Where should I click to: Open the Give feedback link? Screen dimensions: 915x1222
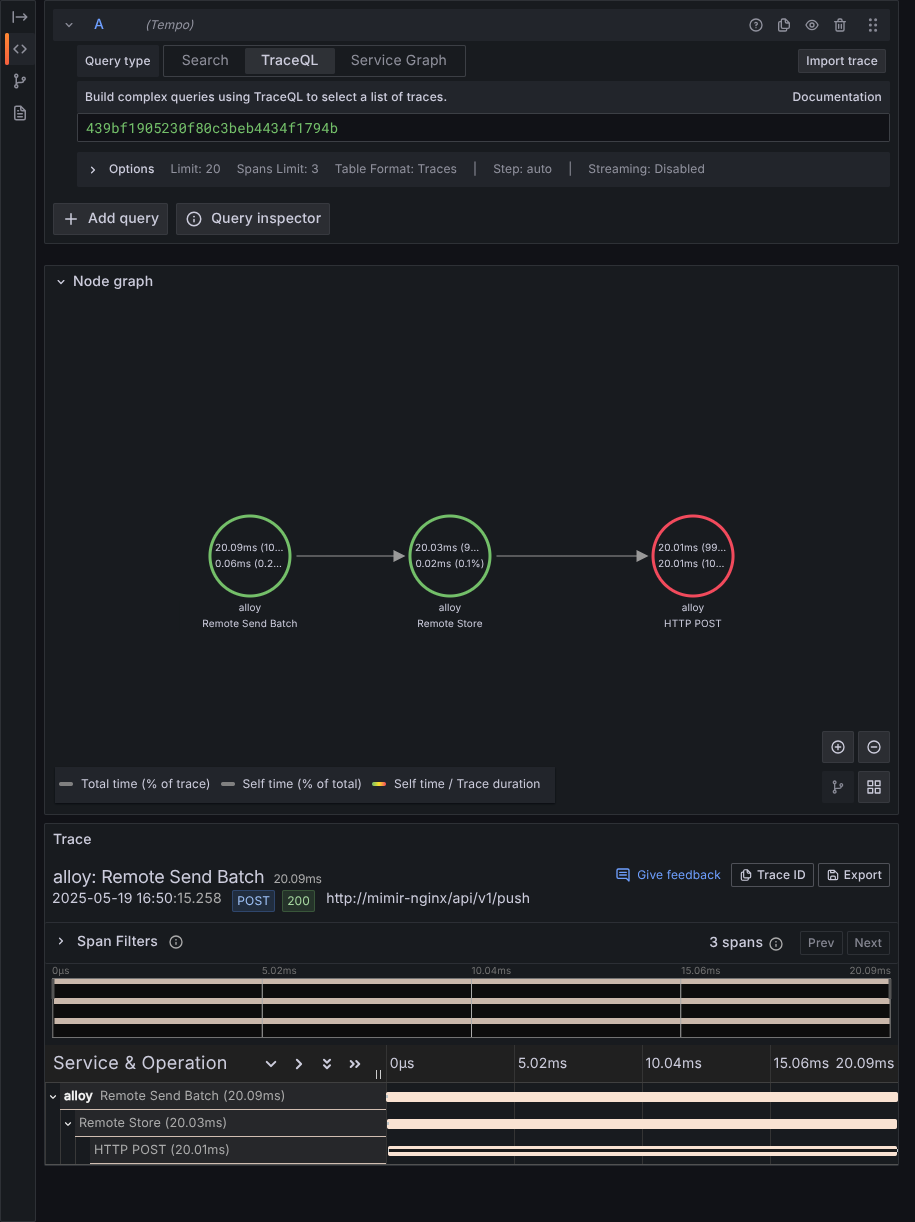click(x=668, y=875)
